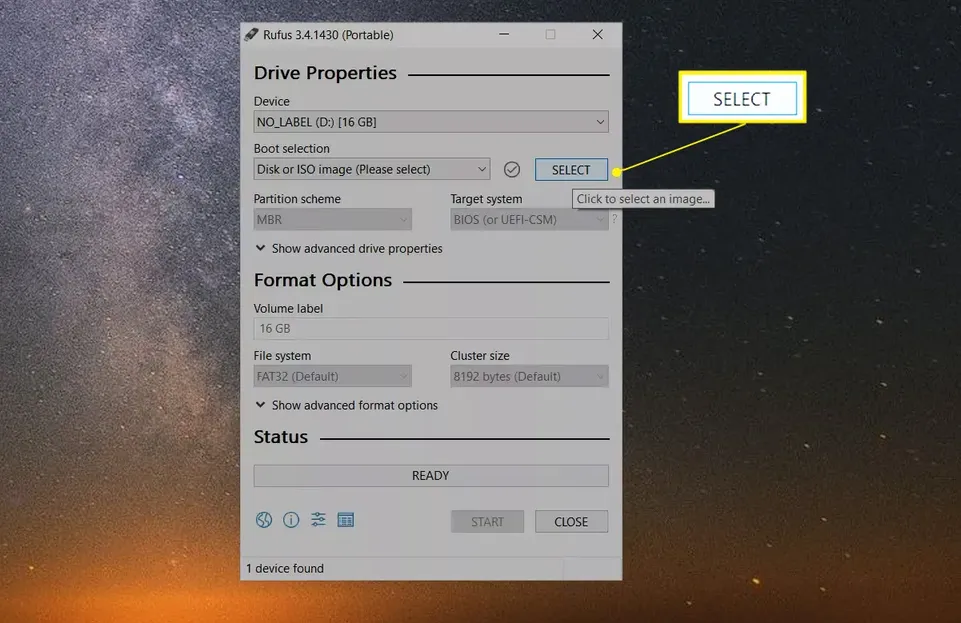This screenshot has height=623, width=961.
Task: Open application settings sliders icon
Action: (x=318, y=519)
